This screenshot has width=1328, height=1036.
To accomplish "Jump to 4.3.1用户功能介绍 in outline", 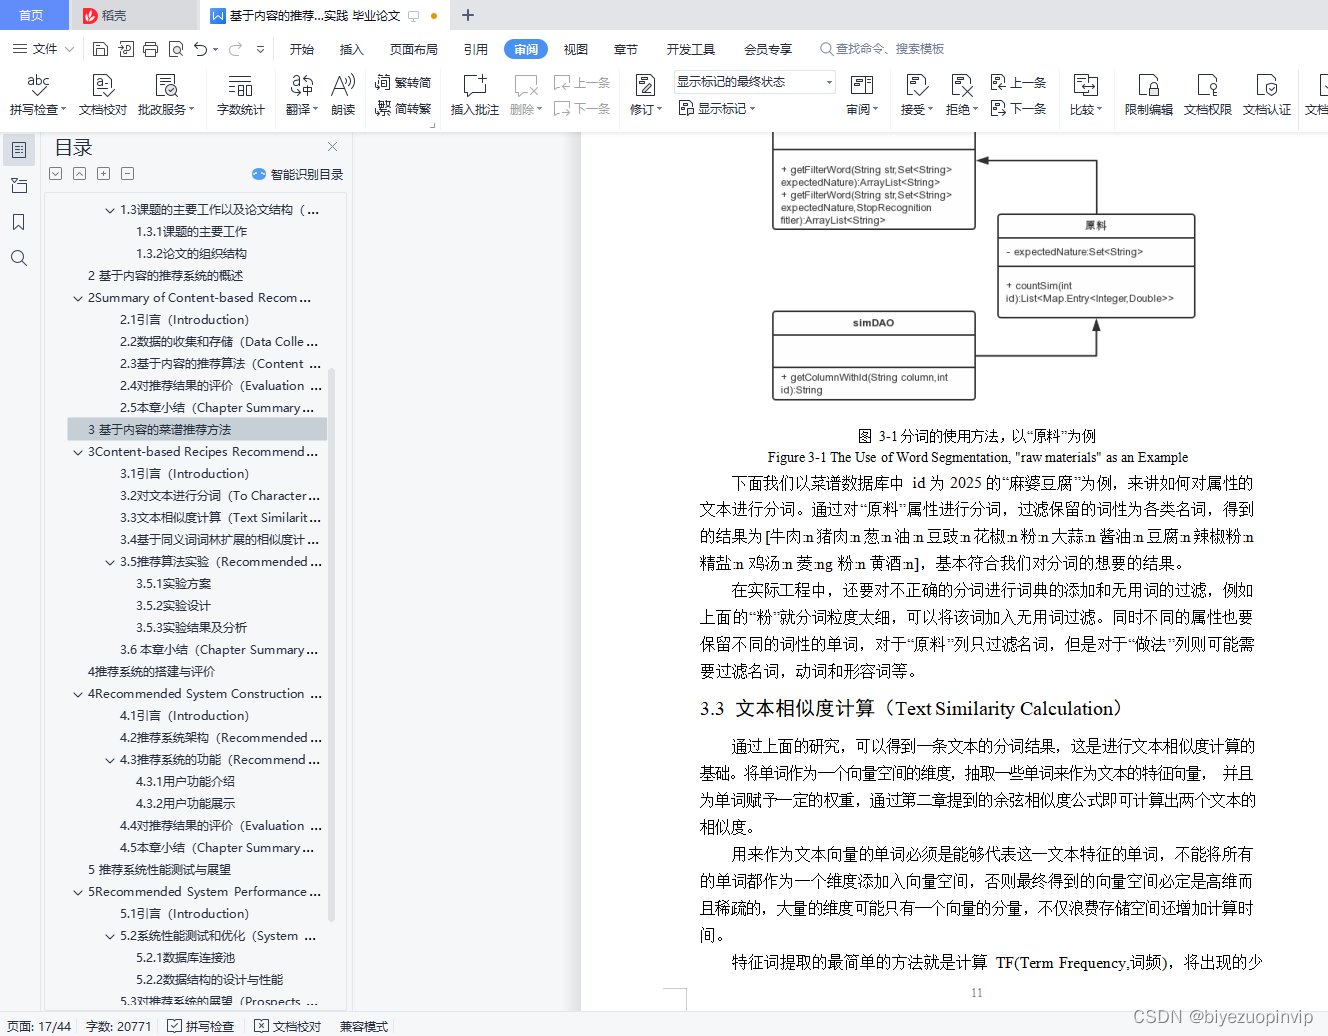I will [185, 782].
